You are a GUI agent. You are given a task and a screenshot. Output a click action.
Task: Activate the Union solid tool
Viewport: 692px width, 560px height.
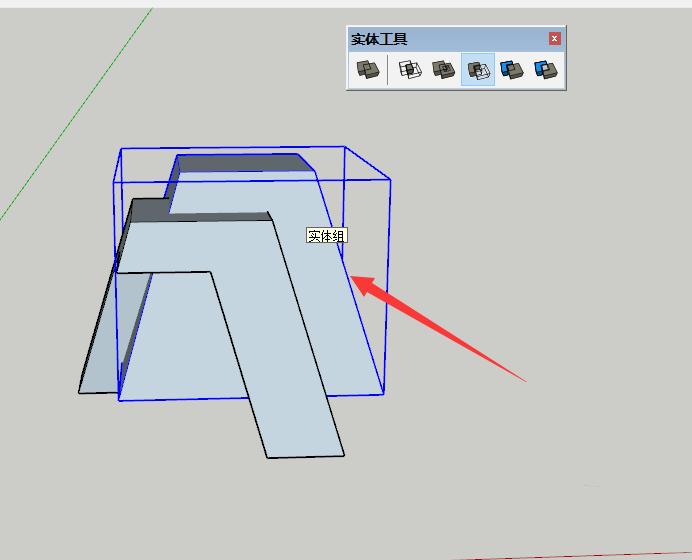click(x=443, y=70)
